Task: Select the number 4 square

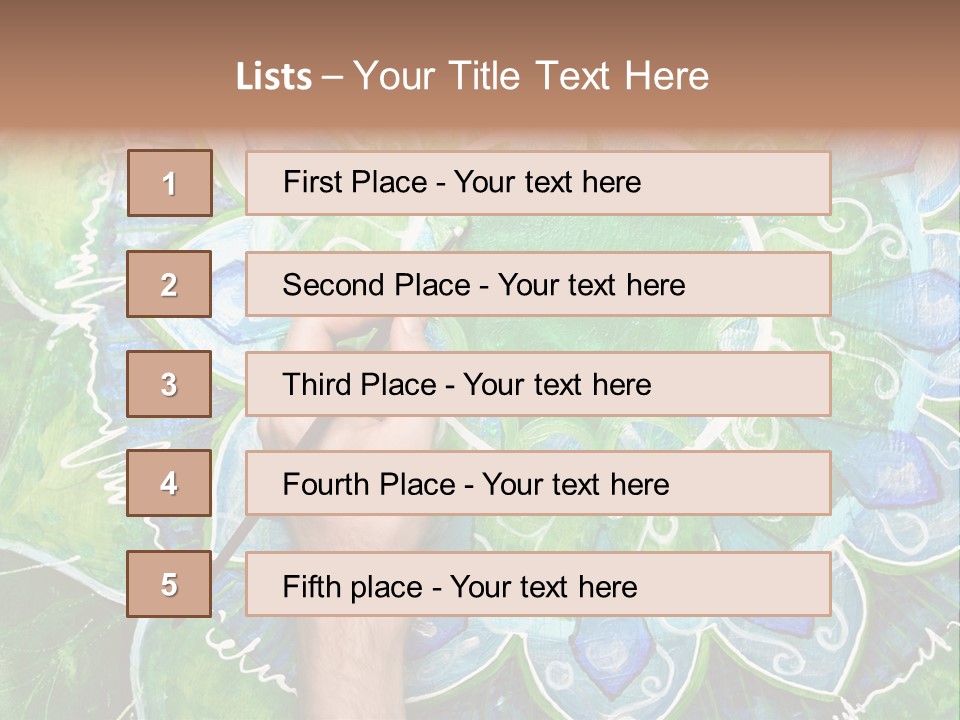Action: [x=169, y=484]
